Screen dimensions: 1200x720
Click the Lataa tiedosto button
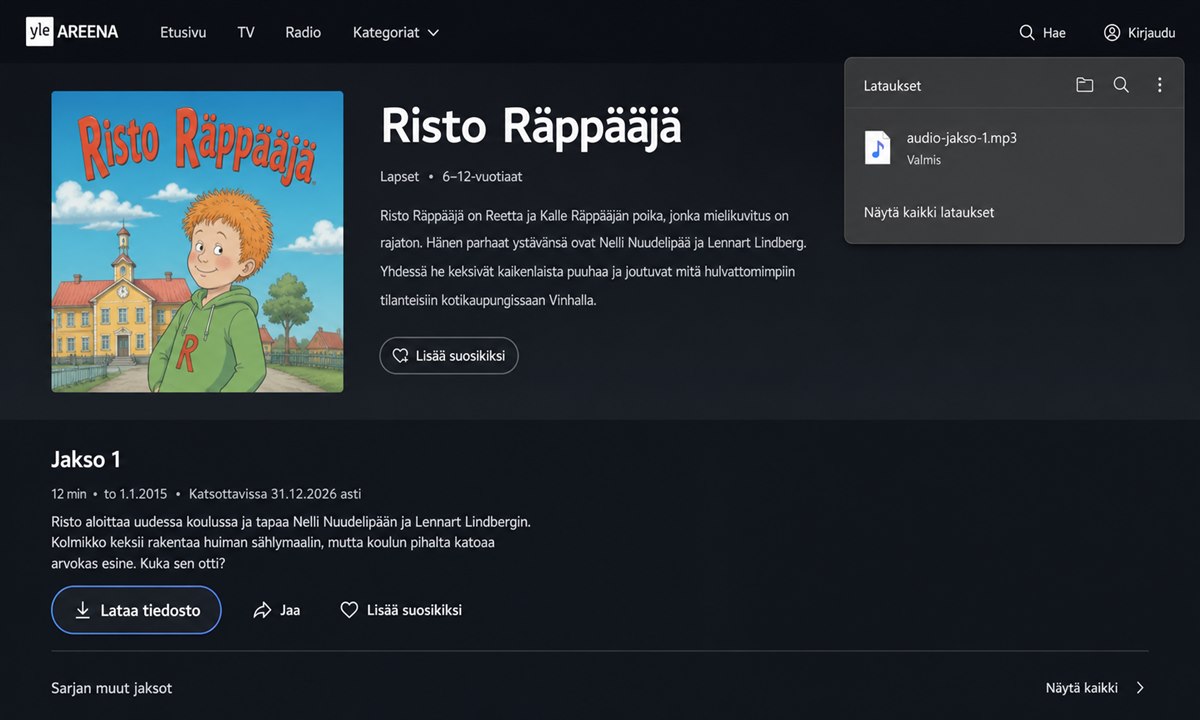[x=136, y=610]
